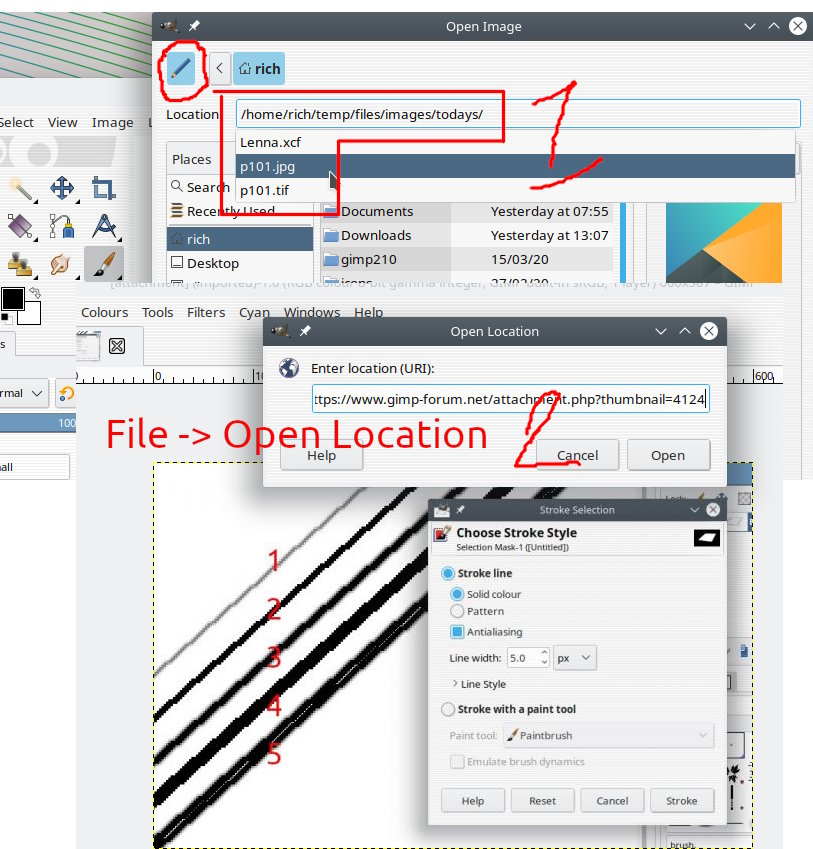
Task: Select the Crop tool in toolbox
Action: point(103,188)
